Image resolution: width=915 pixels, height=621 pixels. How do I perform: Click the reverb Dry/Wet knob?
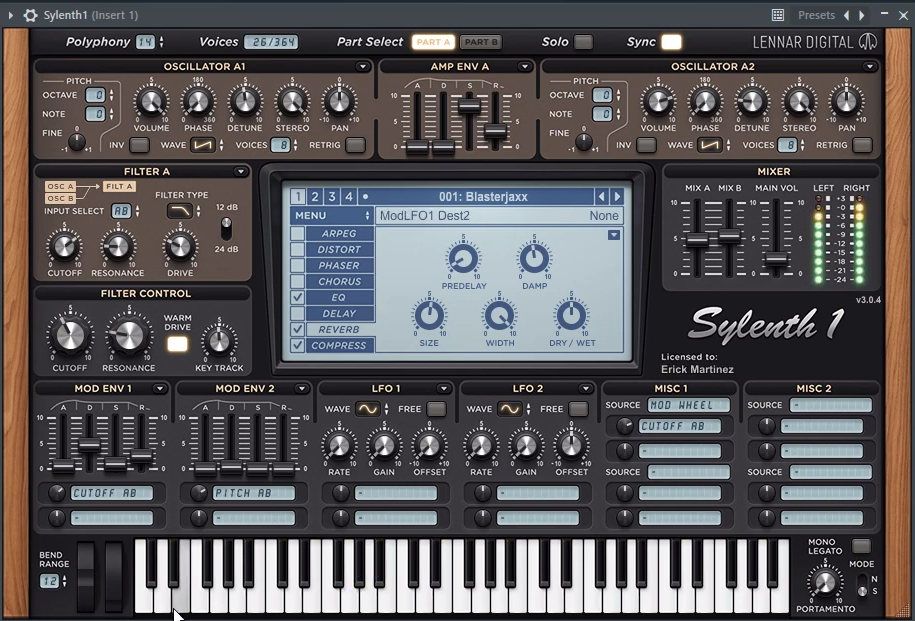coord(572,315)
